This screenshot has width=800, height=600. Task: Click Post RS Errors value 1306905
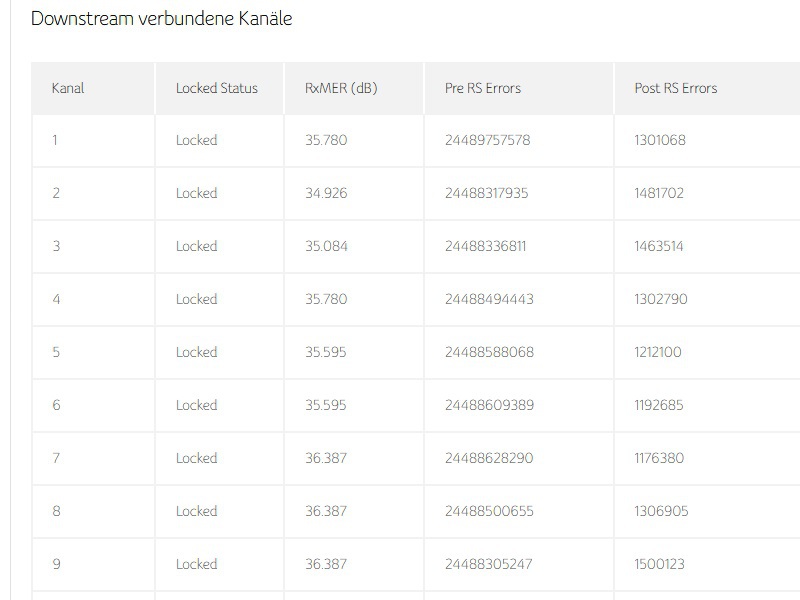pos(660,511)
